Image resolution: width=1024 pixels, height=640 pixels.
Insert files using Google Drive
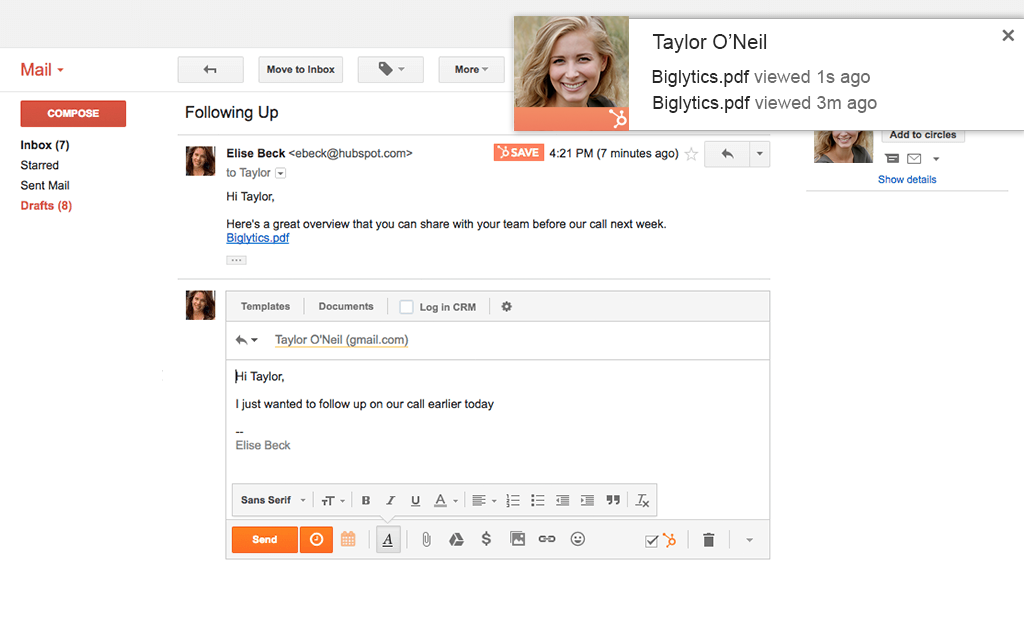coord(456,539)
